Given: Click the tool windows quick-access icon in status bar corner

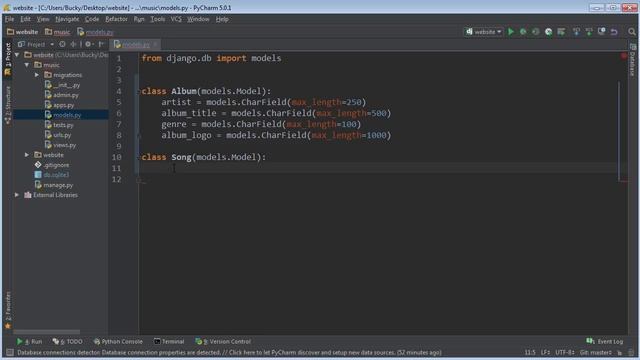Looking at the screenshot, I should (10, 352).
